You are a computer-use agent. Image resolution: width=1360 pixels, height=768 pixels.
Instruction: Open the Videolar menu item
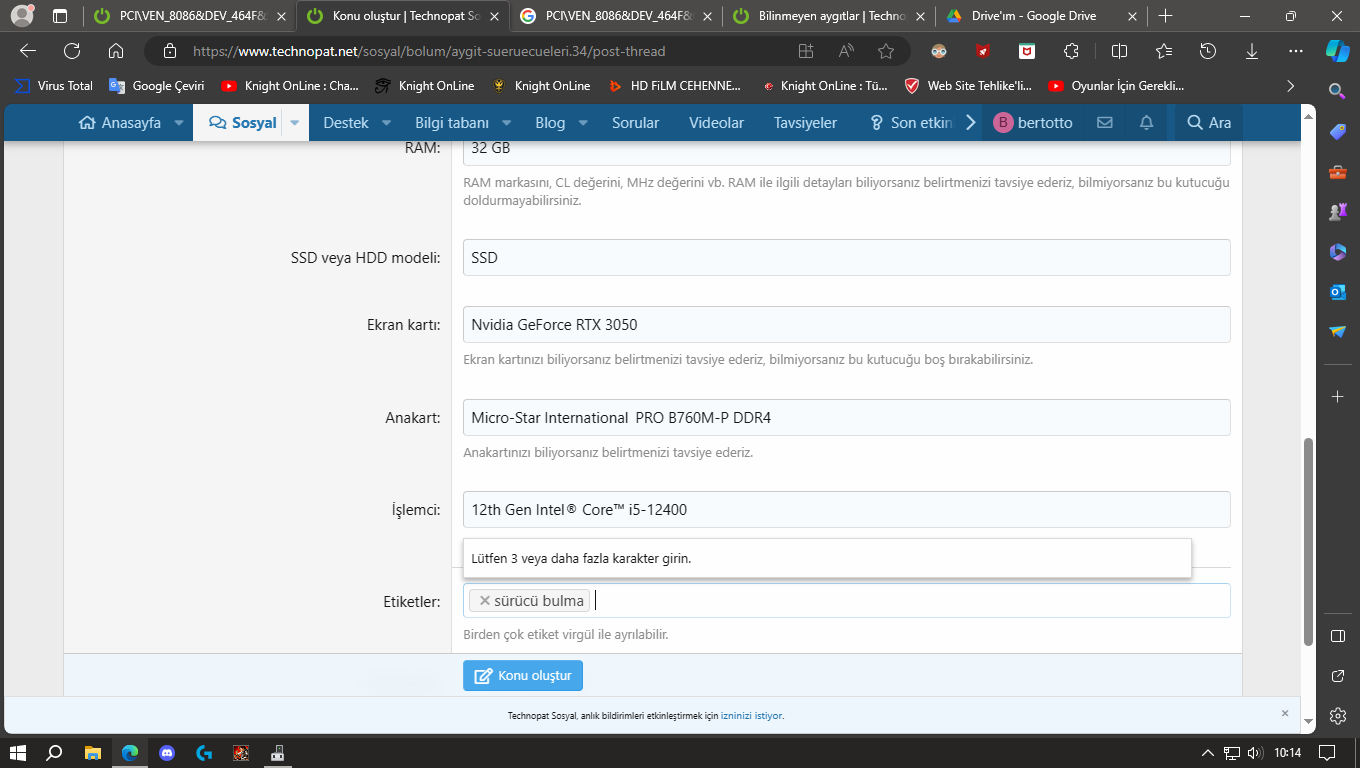pos(716,123)
